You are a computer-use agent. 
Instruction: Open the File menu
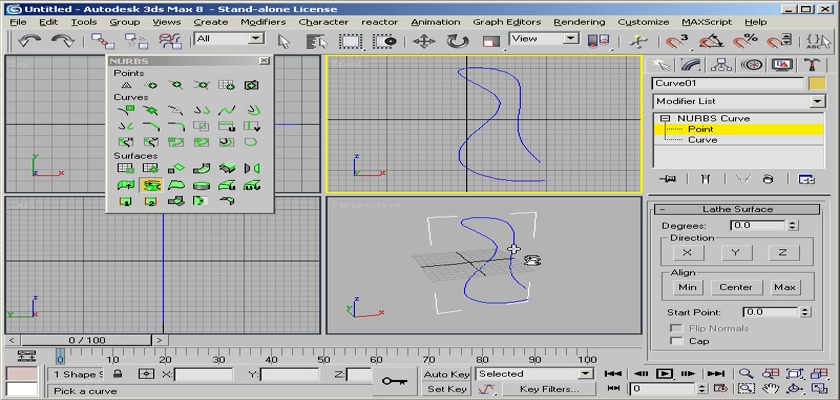[18, 22]
